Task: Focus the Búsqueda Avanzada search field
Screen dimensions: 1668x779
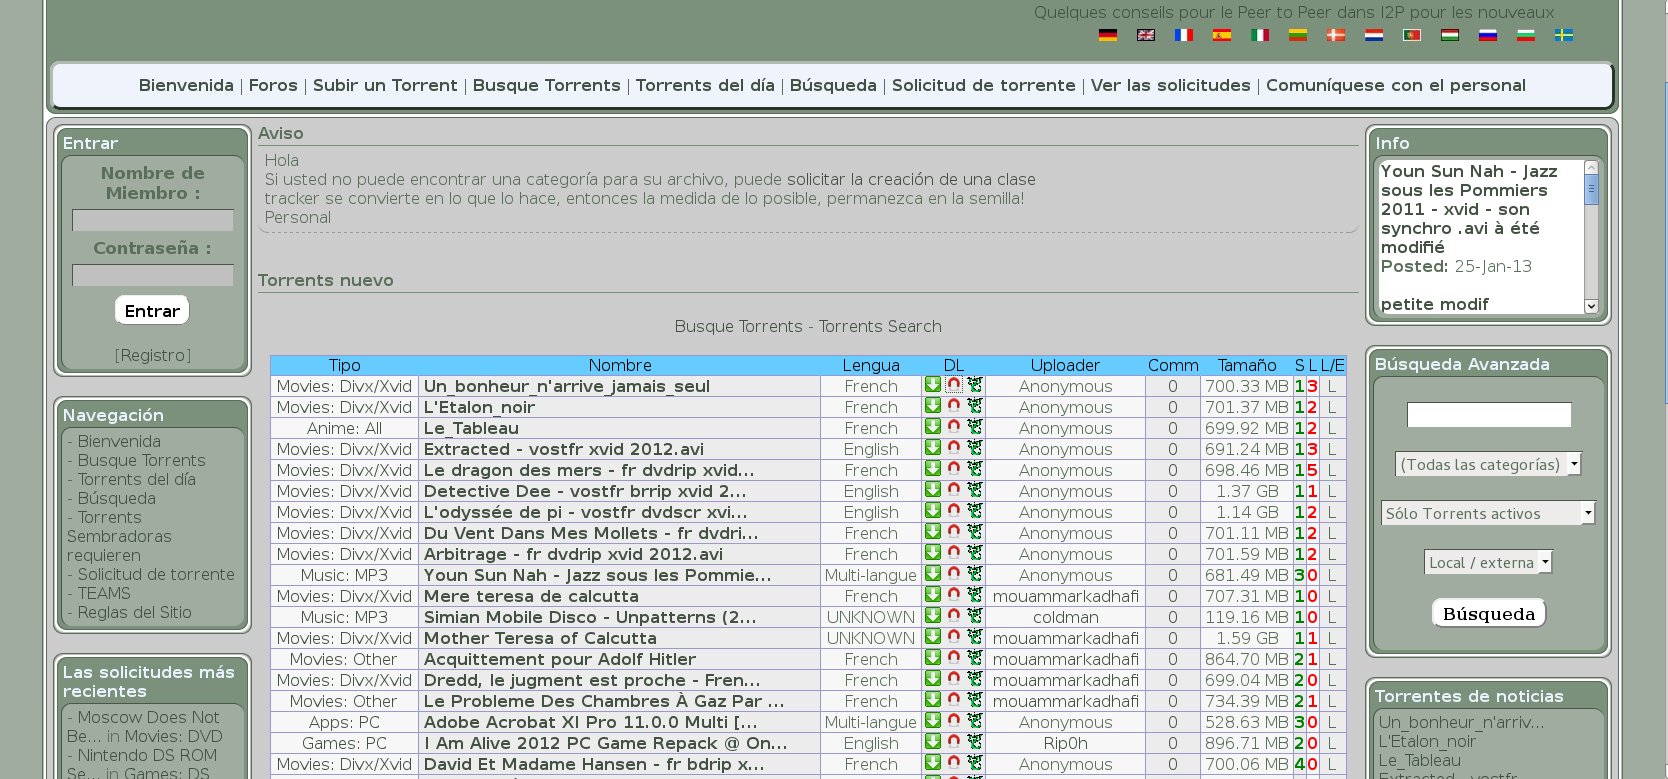Action: click(1489, 415)
